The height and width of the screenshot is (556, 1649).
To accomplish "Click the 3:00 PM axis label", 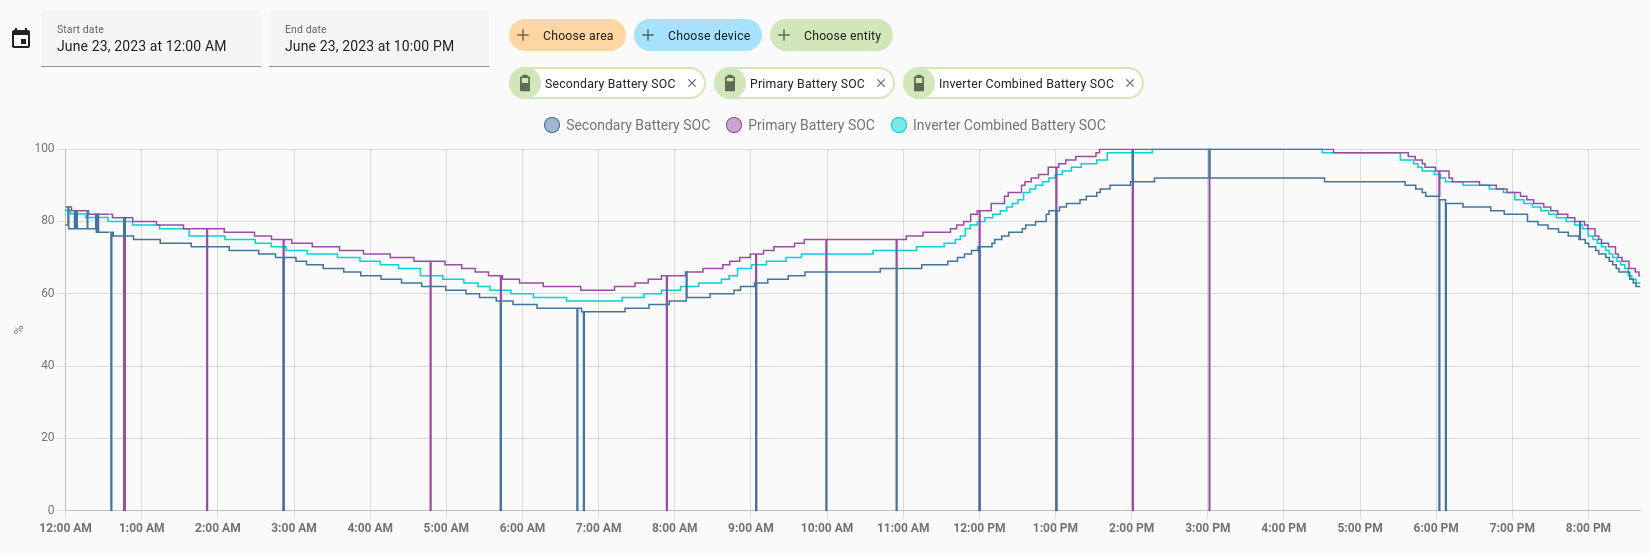I will (1207, 528).
